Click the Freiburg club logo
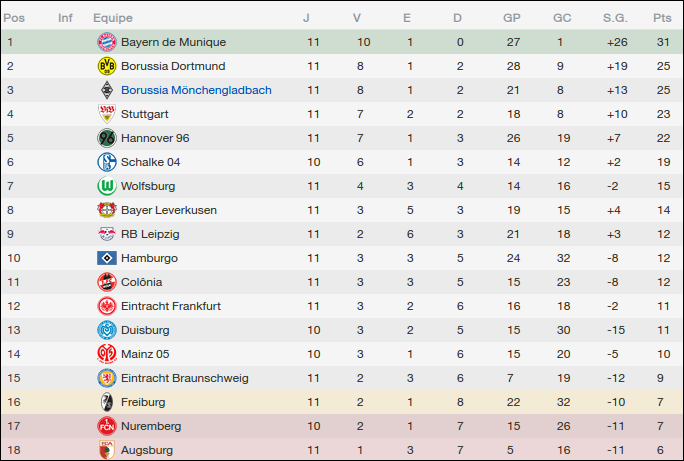 [106, 402]
